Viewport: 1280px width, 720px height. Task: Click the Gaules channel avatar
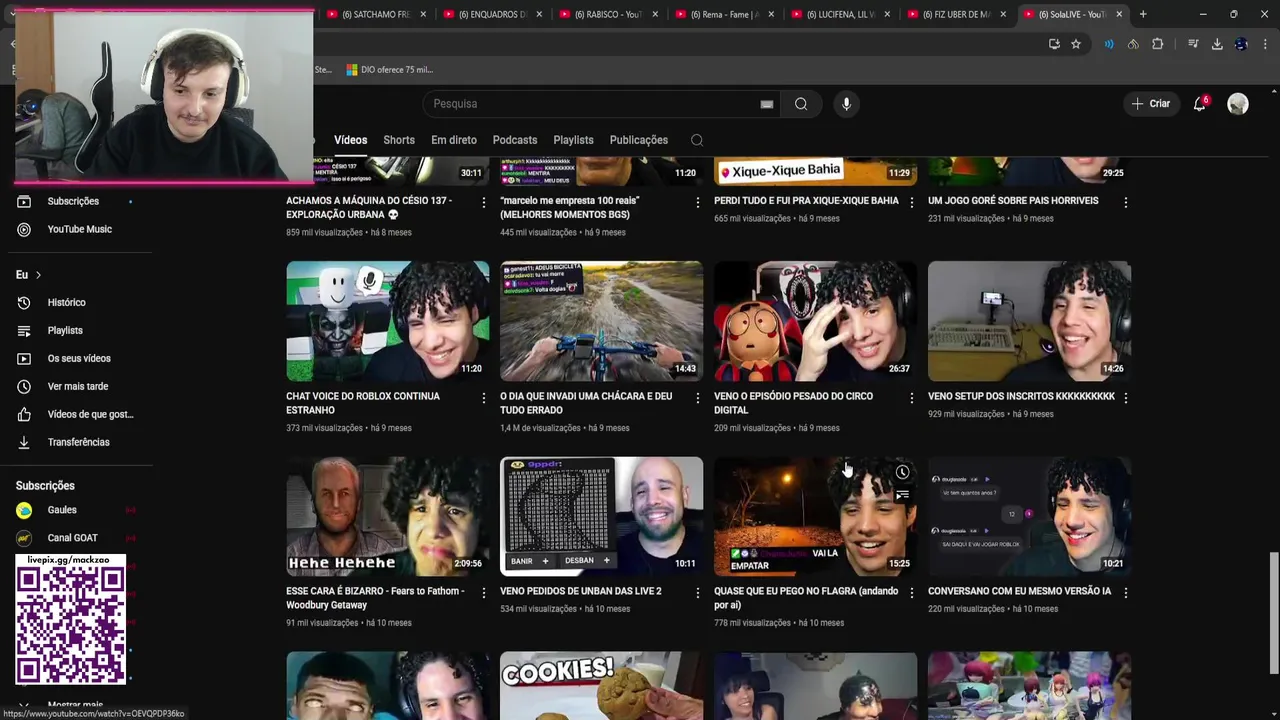(24, 510)
